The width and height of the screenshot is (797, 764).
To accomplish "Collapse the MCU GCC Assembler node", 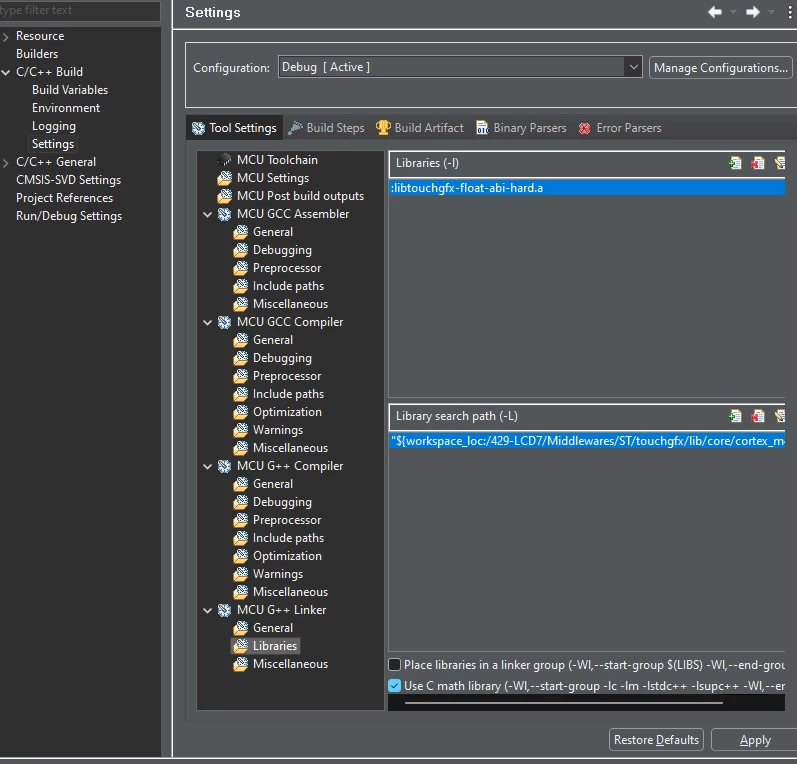I will pyautogui.click(x=207, y=215).
